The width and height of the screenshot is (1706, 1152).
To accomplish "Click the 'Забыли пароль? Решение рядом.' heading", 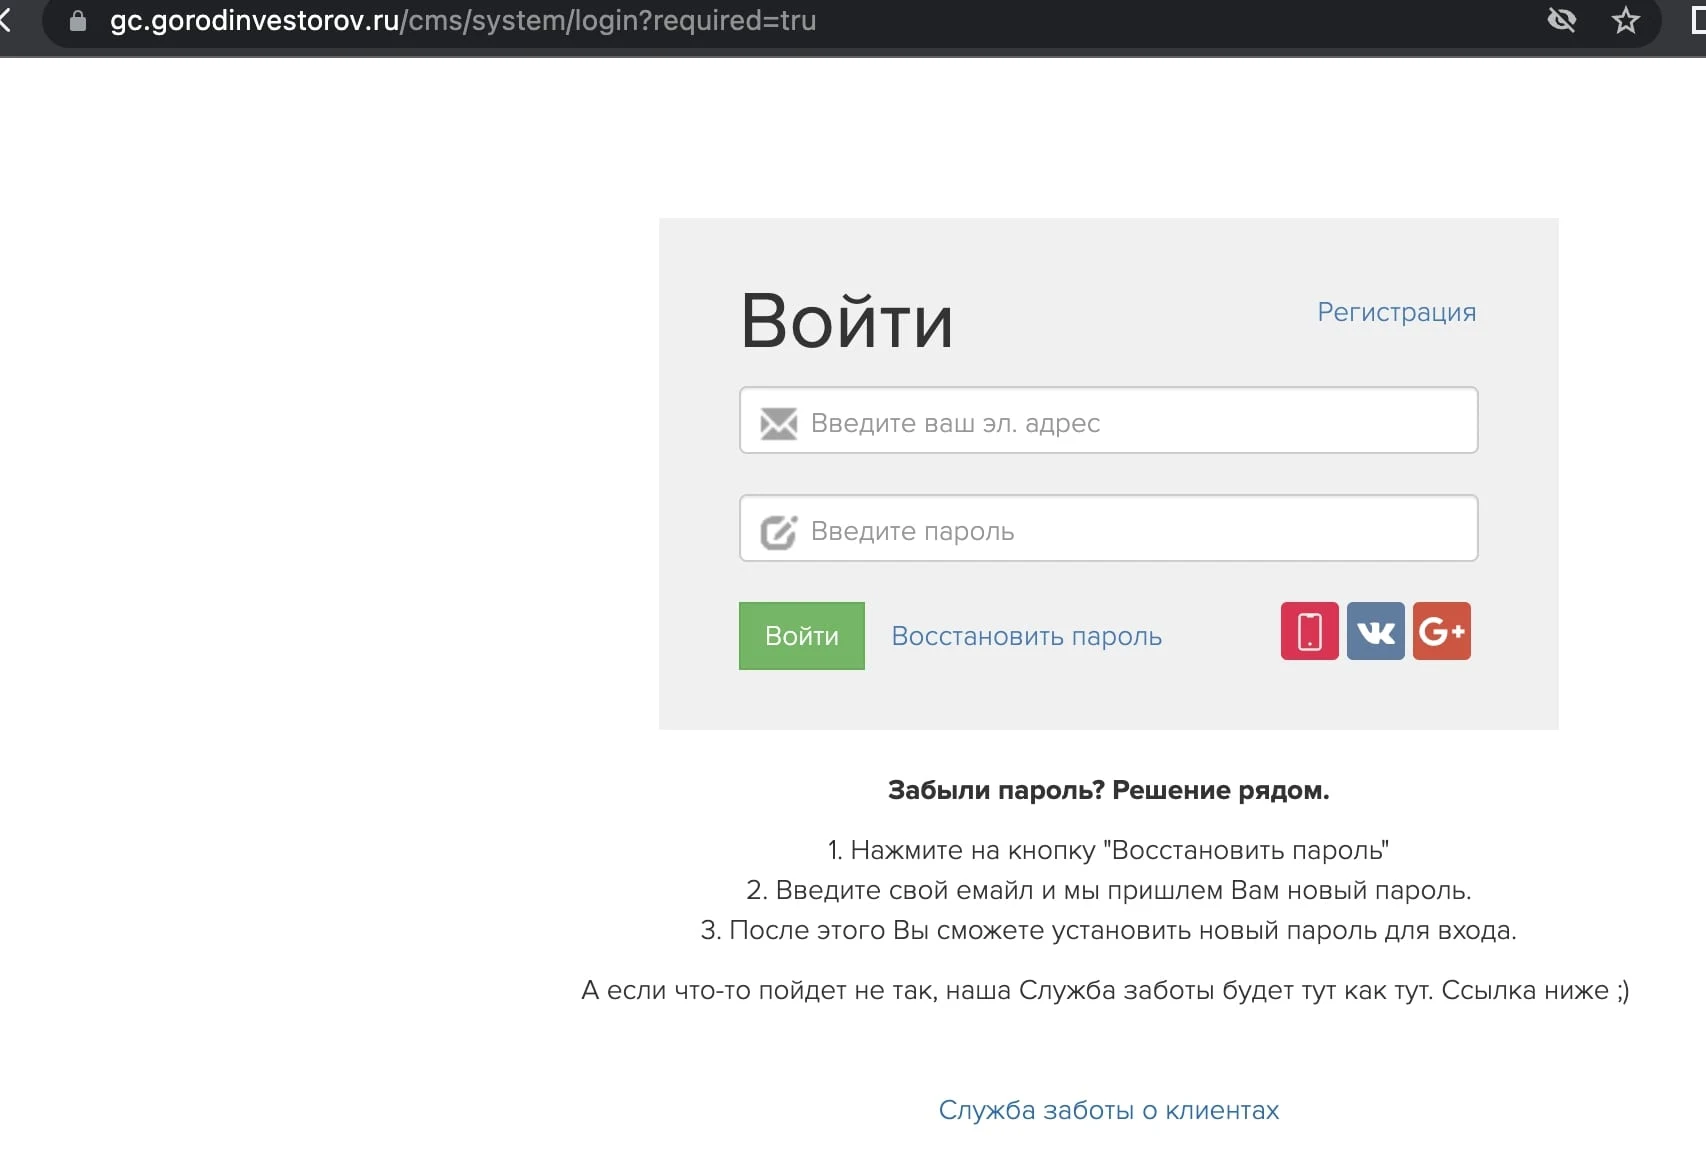I will [x=1108, y=790].
